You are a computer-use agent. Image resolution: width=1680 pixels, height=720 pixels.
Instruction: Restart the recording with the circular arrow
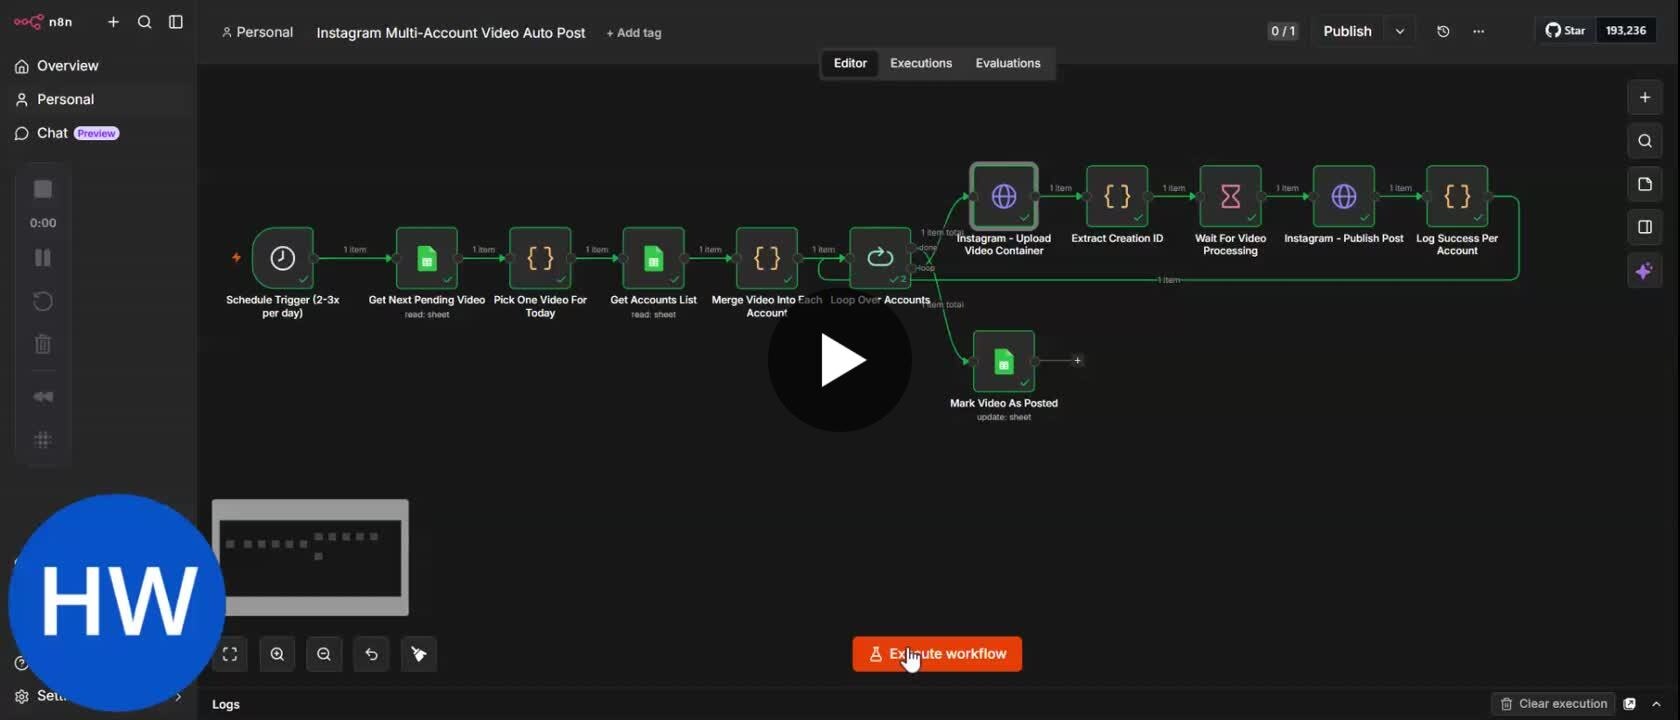[43, 301]
